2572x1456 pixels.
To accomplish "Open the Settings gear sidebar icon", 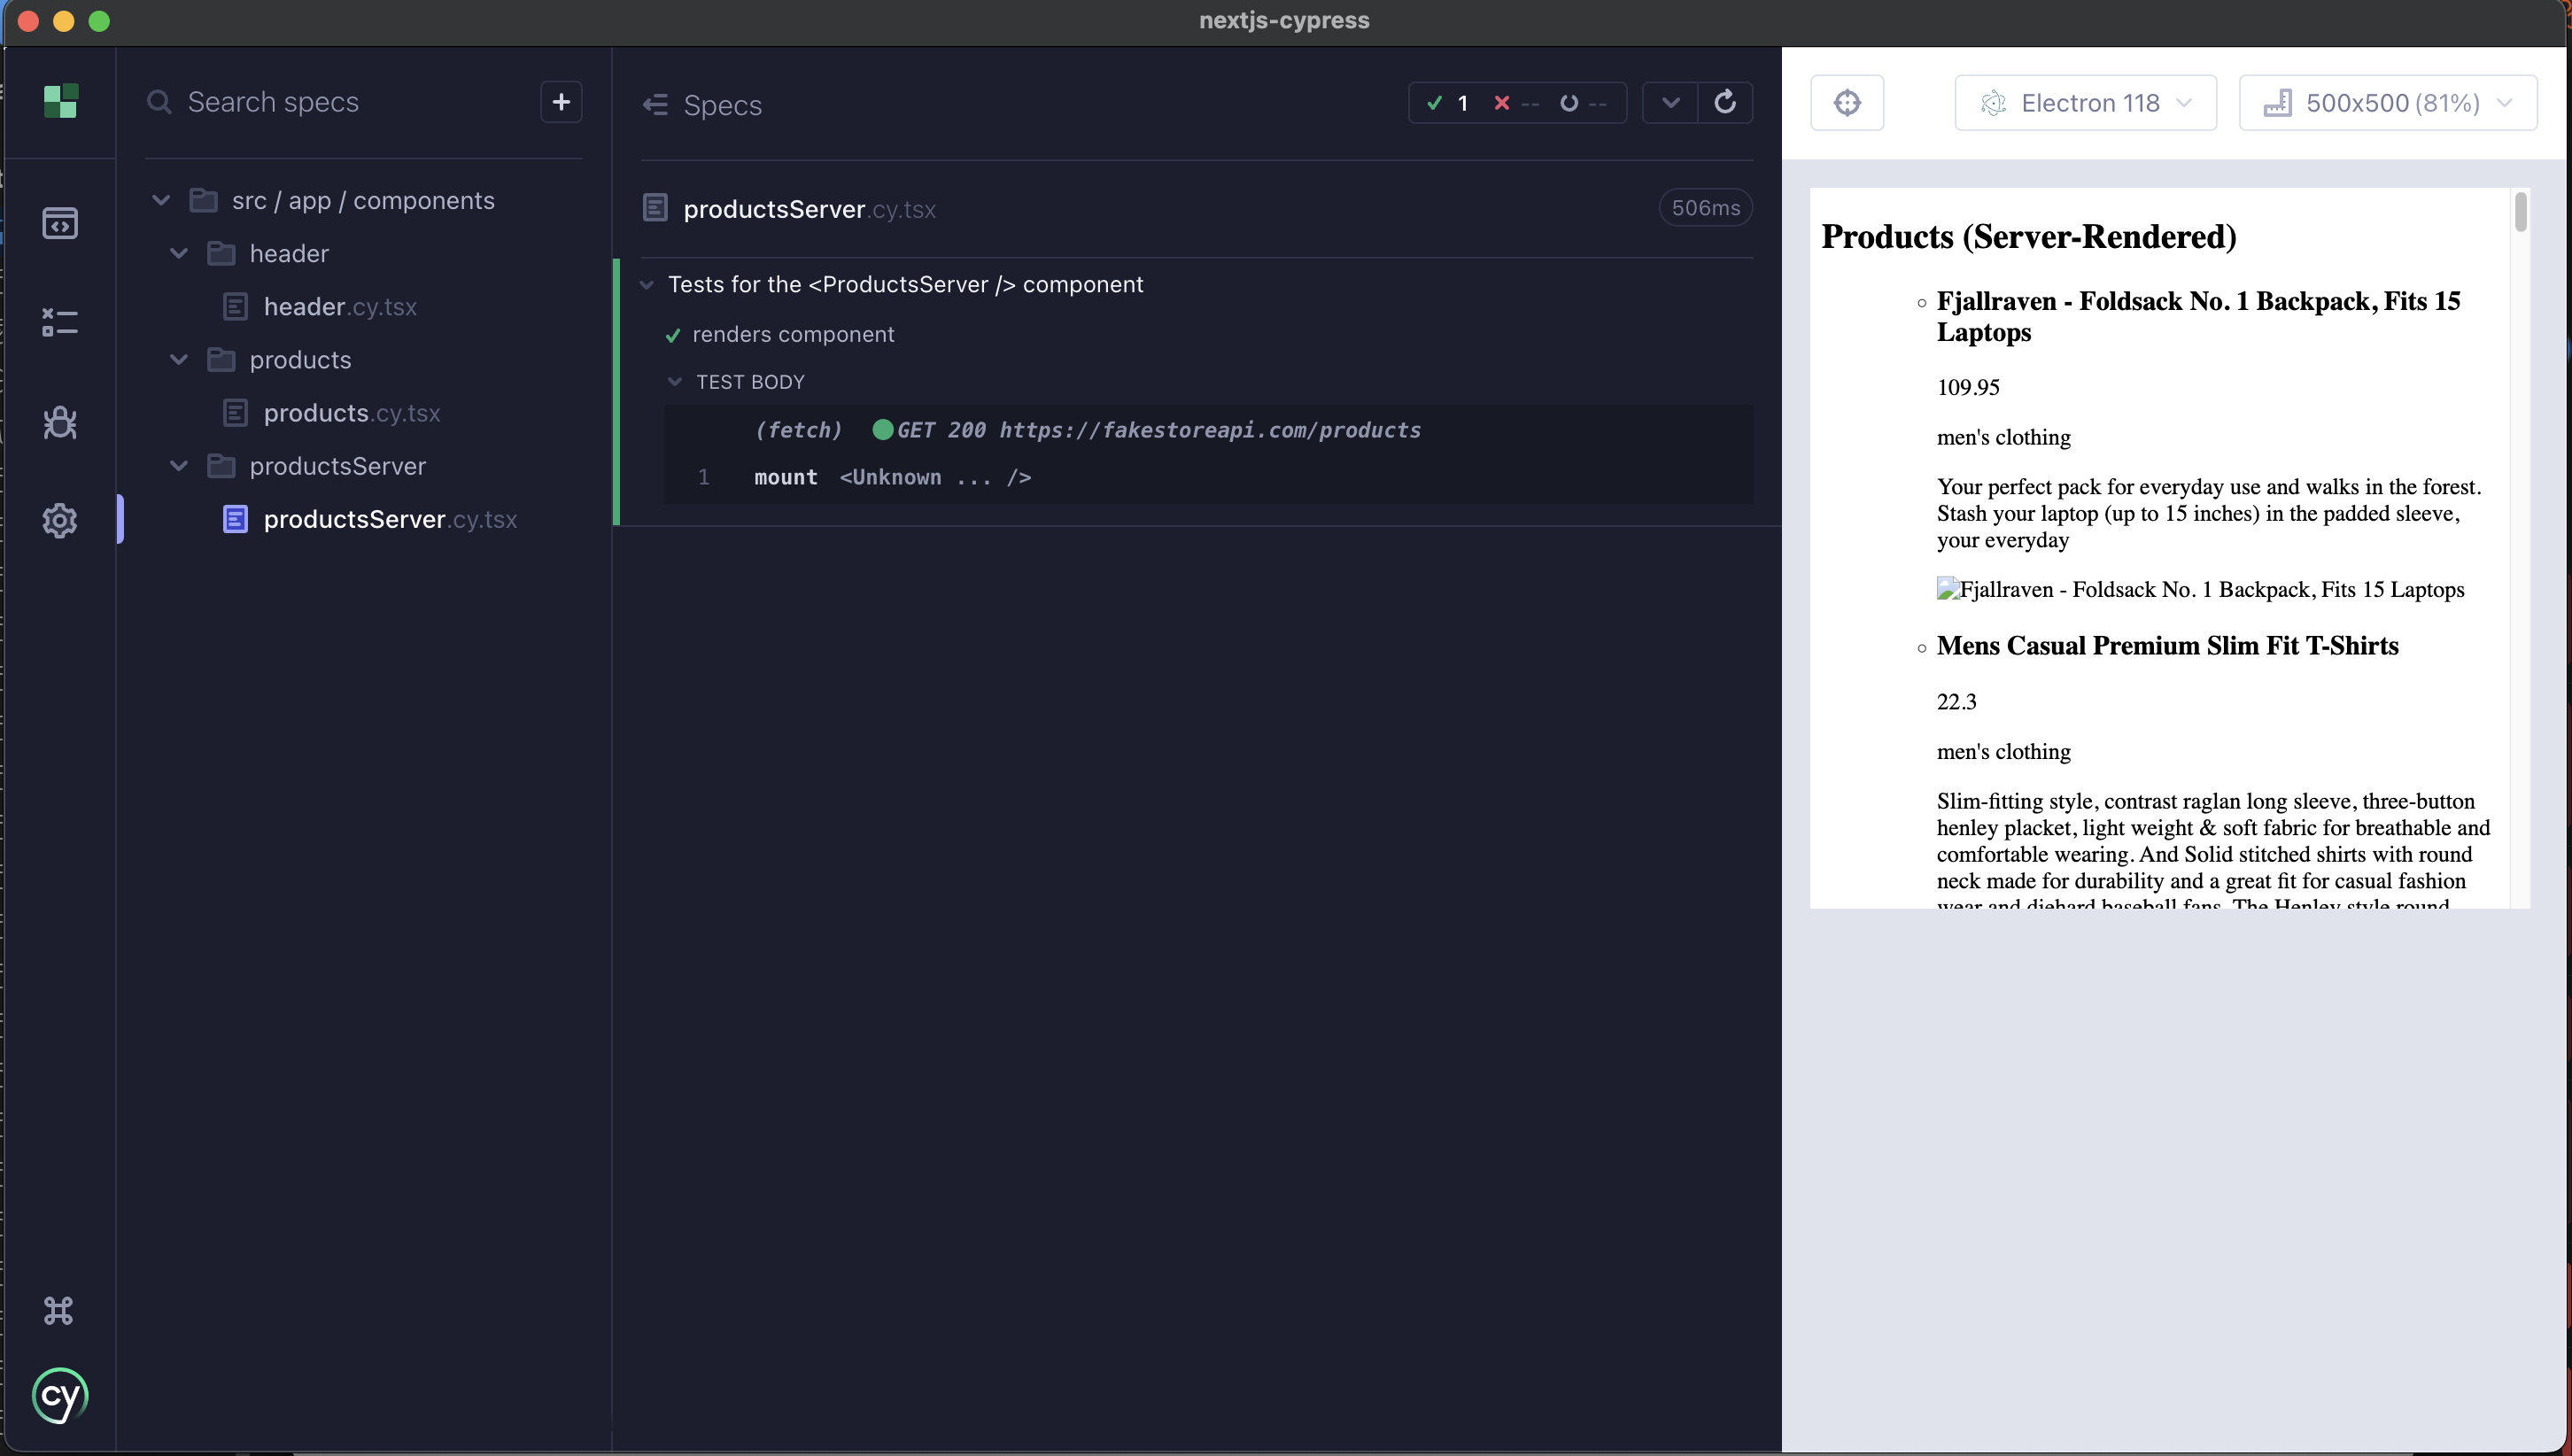I will point(60,520).
